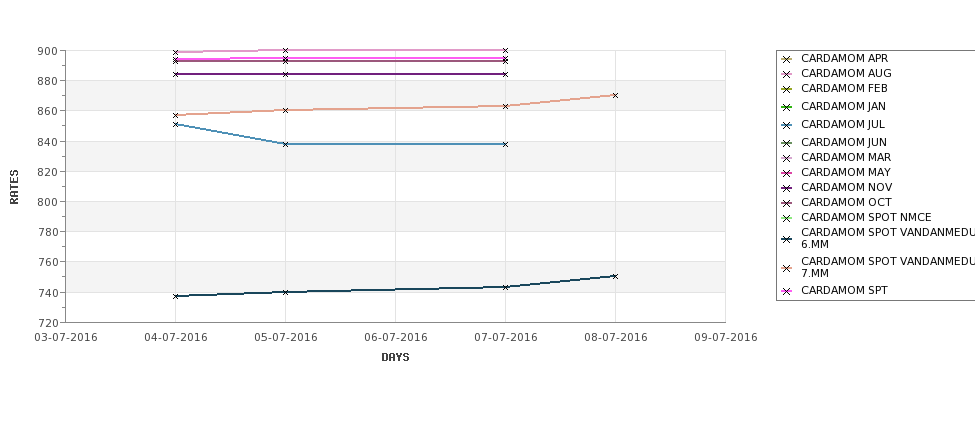Select the CARDAMOM JAN legend label

[844, 106]
